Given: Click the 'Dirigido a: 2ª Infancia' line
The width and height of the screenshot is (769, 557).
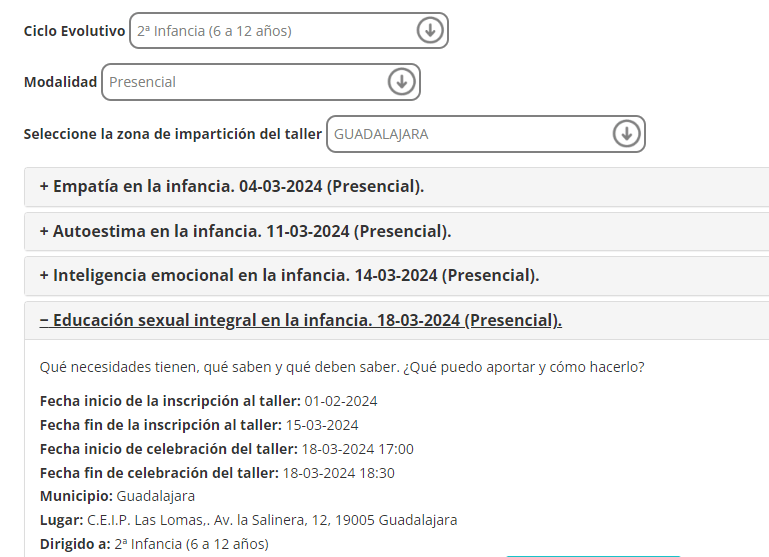Looking at the screenshot, I should pyautogui.click(x=154, y=544).
